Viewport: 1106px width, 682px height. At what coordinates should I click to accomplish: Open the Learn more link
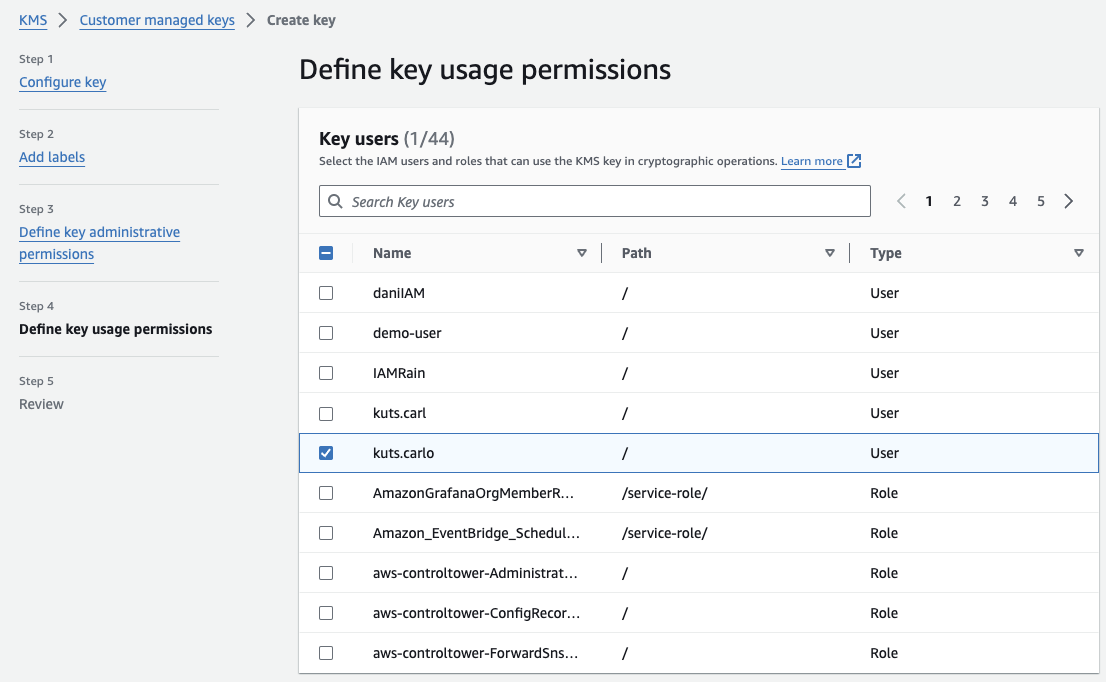811,161
